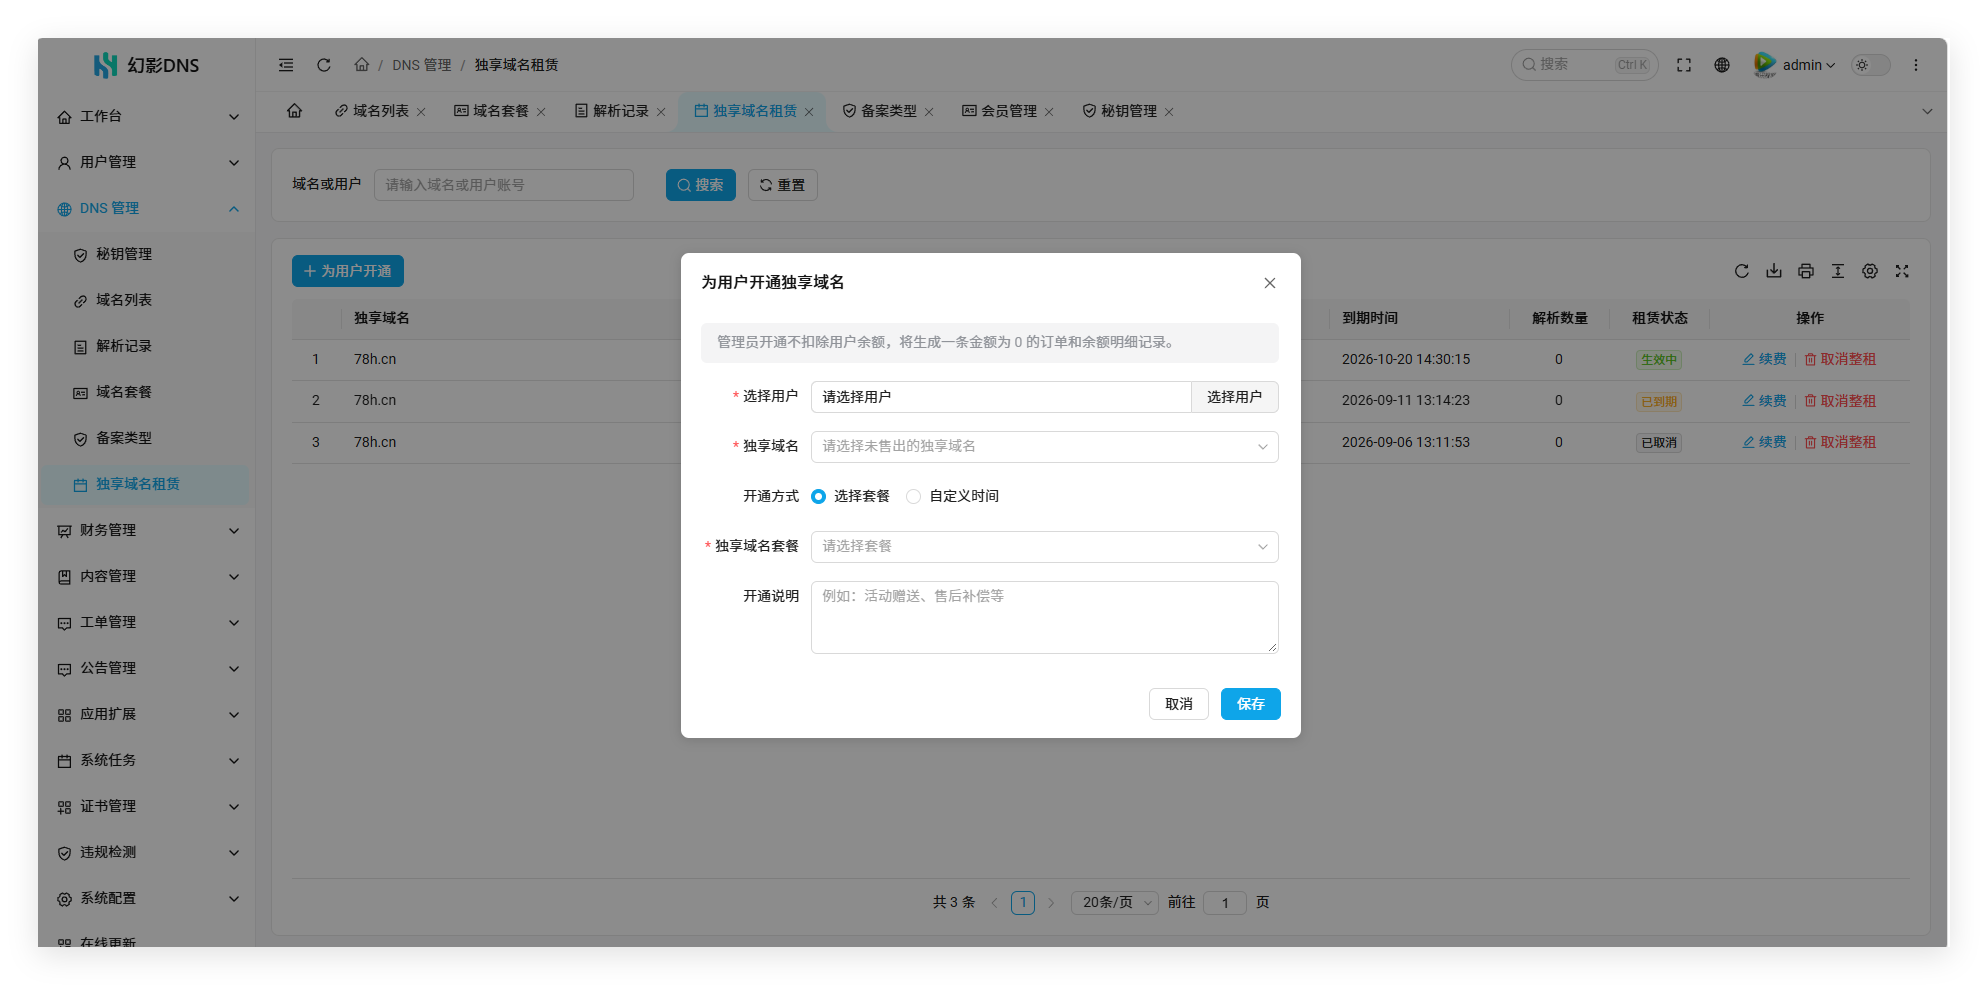Focus the 域名或用户 search input
This screenshot has width=1988, height=985.
pyautogui.click(x=504, y=185)
